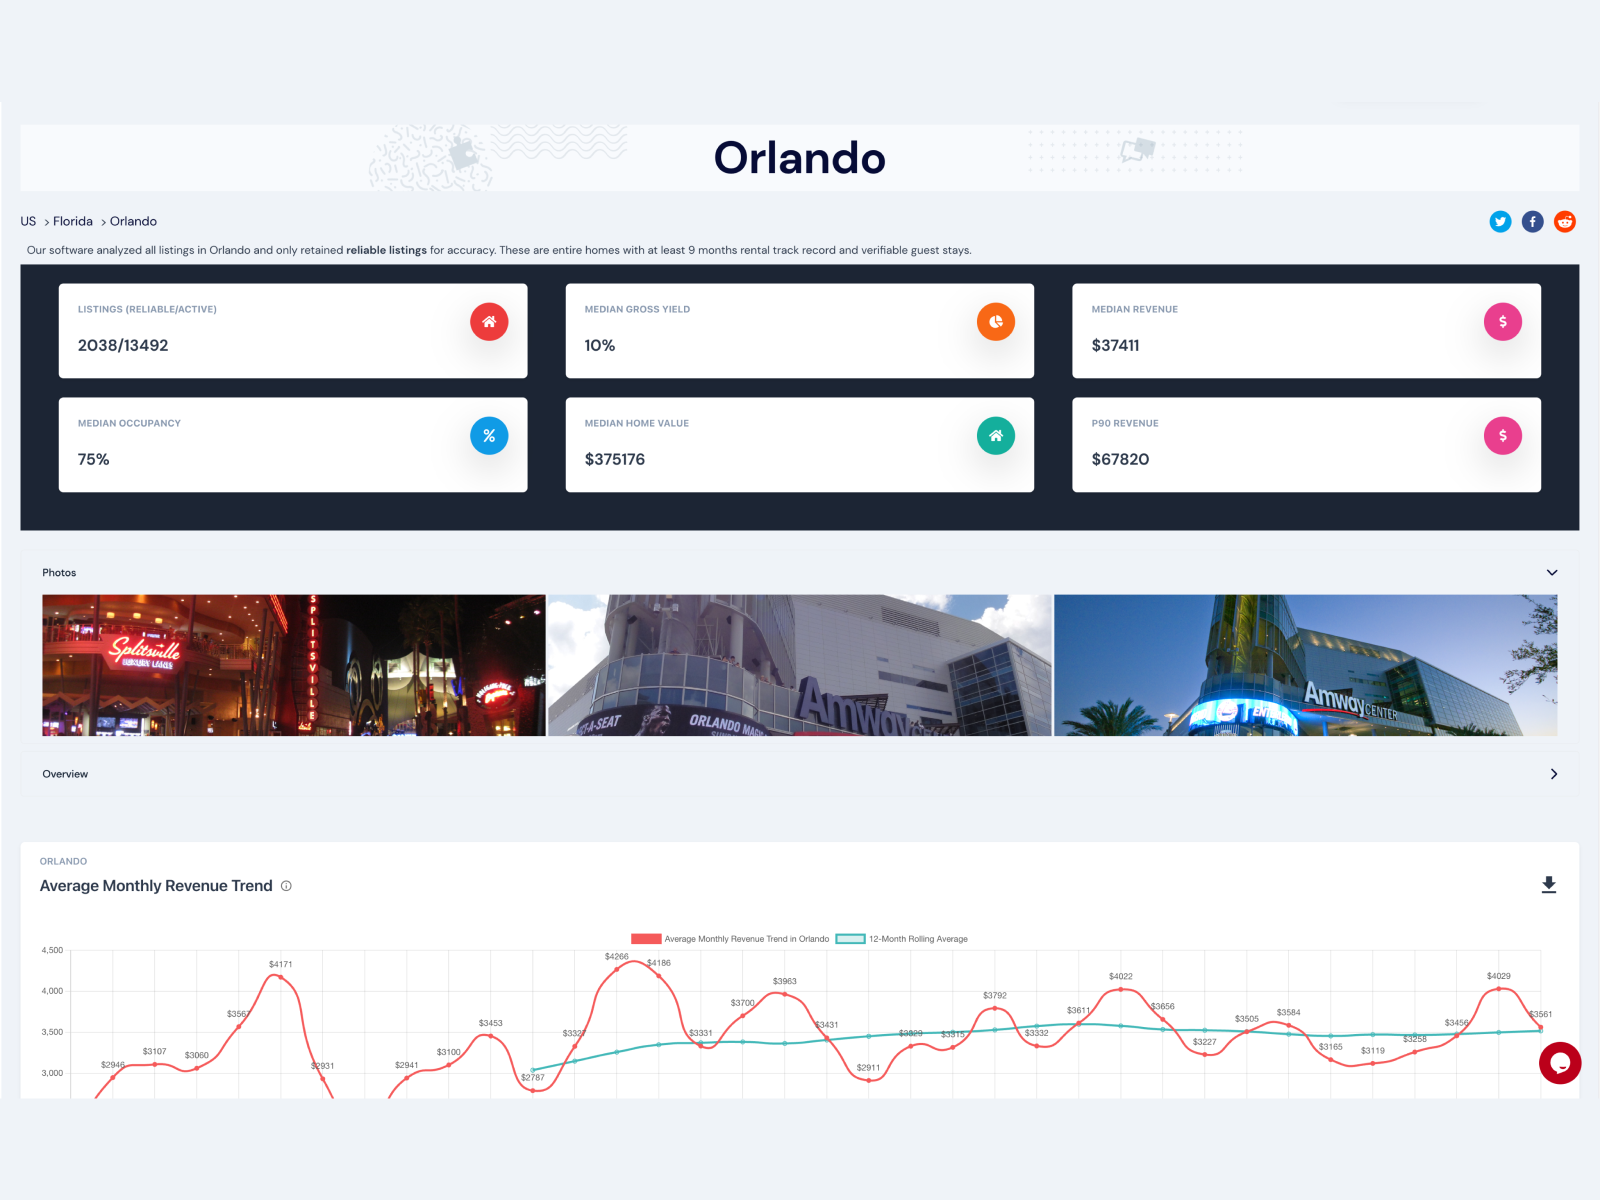
Task: Click P90 REVENUE label
Action: [1125, 424]
